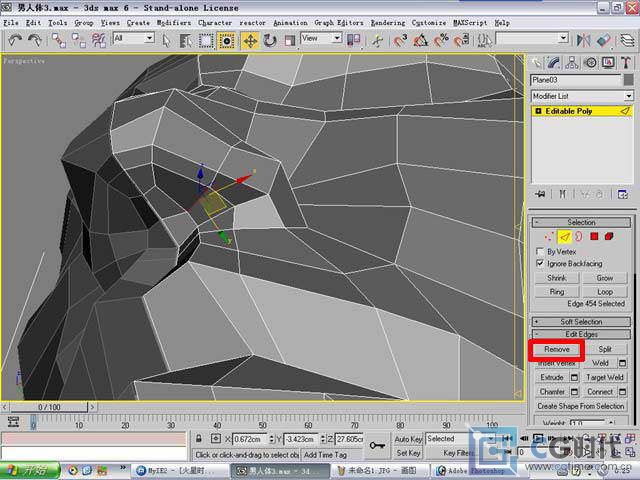Click the Undo arrow icon

tap(15, 40)
